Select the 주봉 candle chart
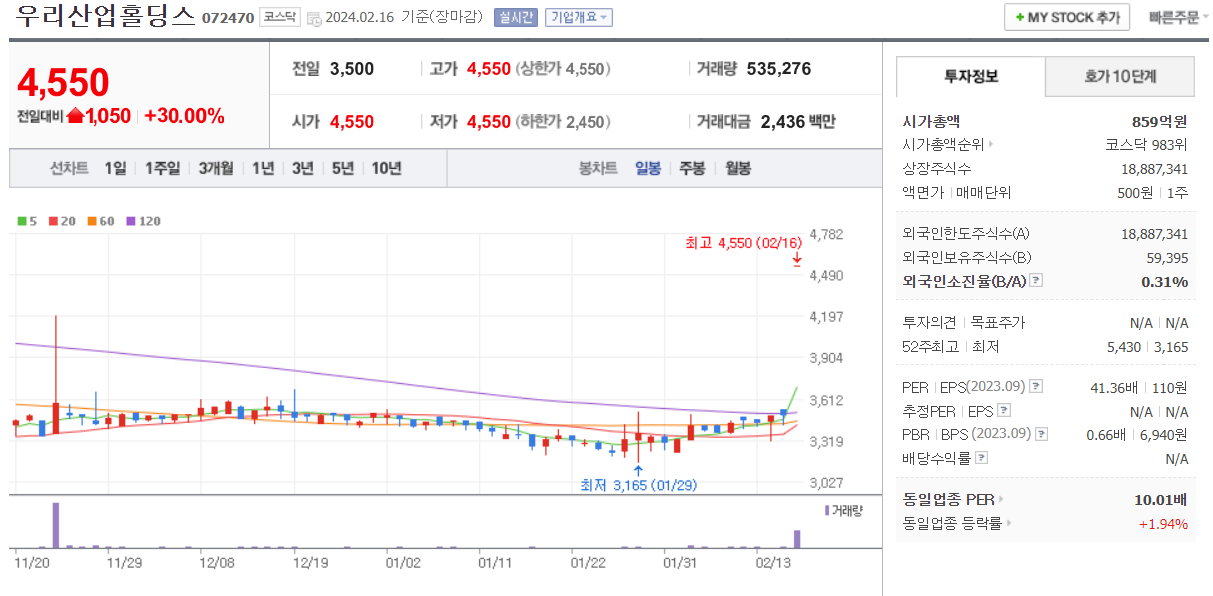This screenshot has width=1213, height=596. [692, 168]
